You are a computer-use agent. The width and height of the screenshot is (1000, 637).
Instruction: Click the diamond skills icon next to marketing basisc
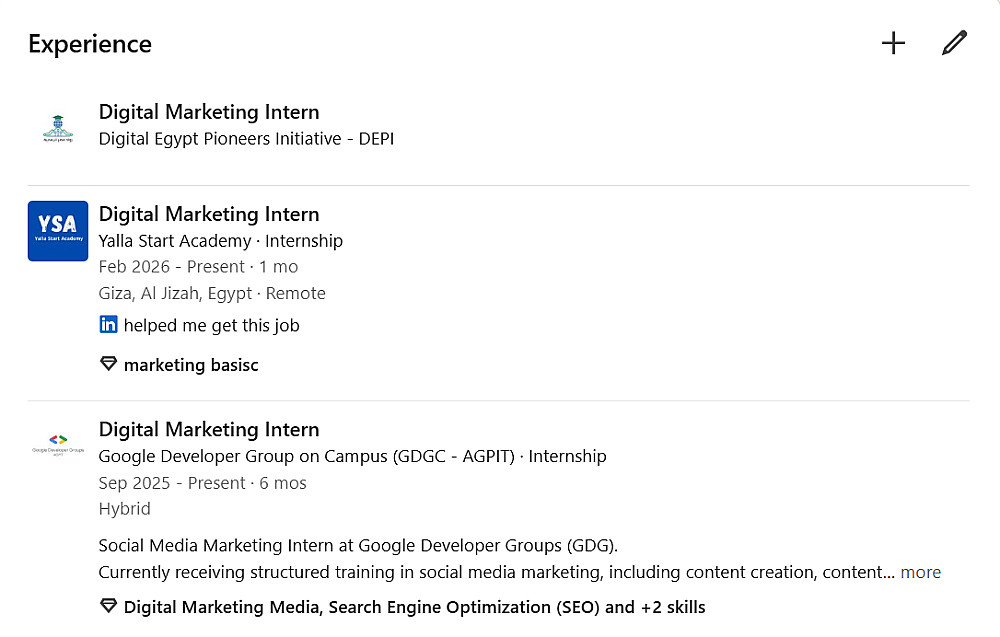click(x=108, y=365)
